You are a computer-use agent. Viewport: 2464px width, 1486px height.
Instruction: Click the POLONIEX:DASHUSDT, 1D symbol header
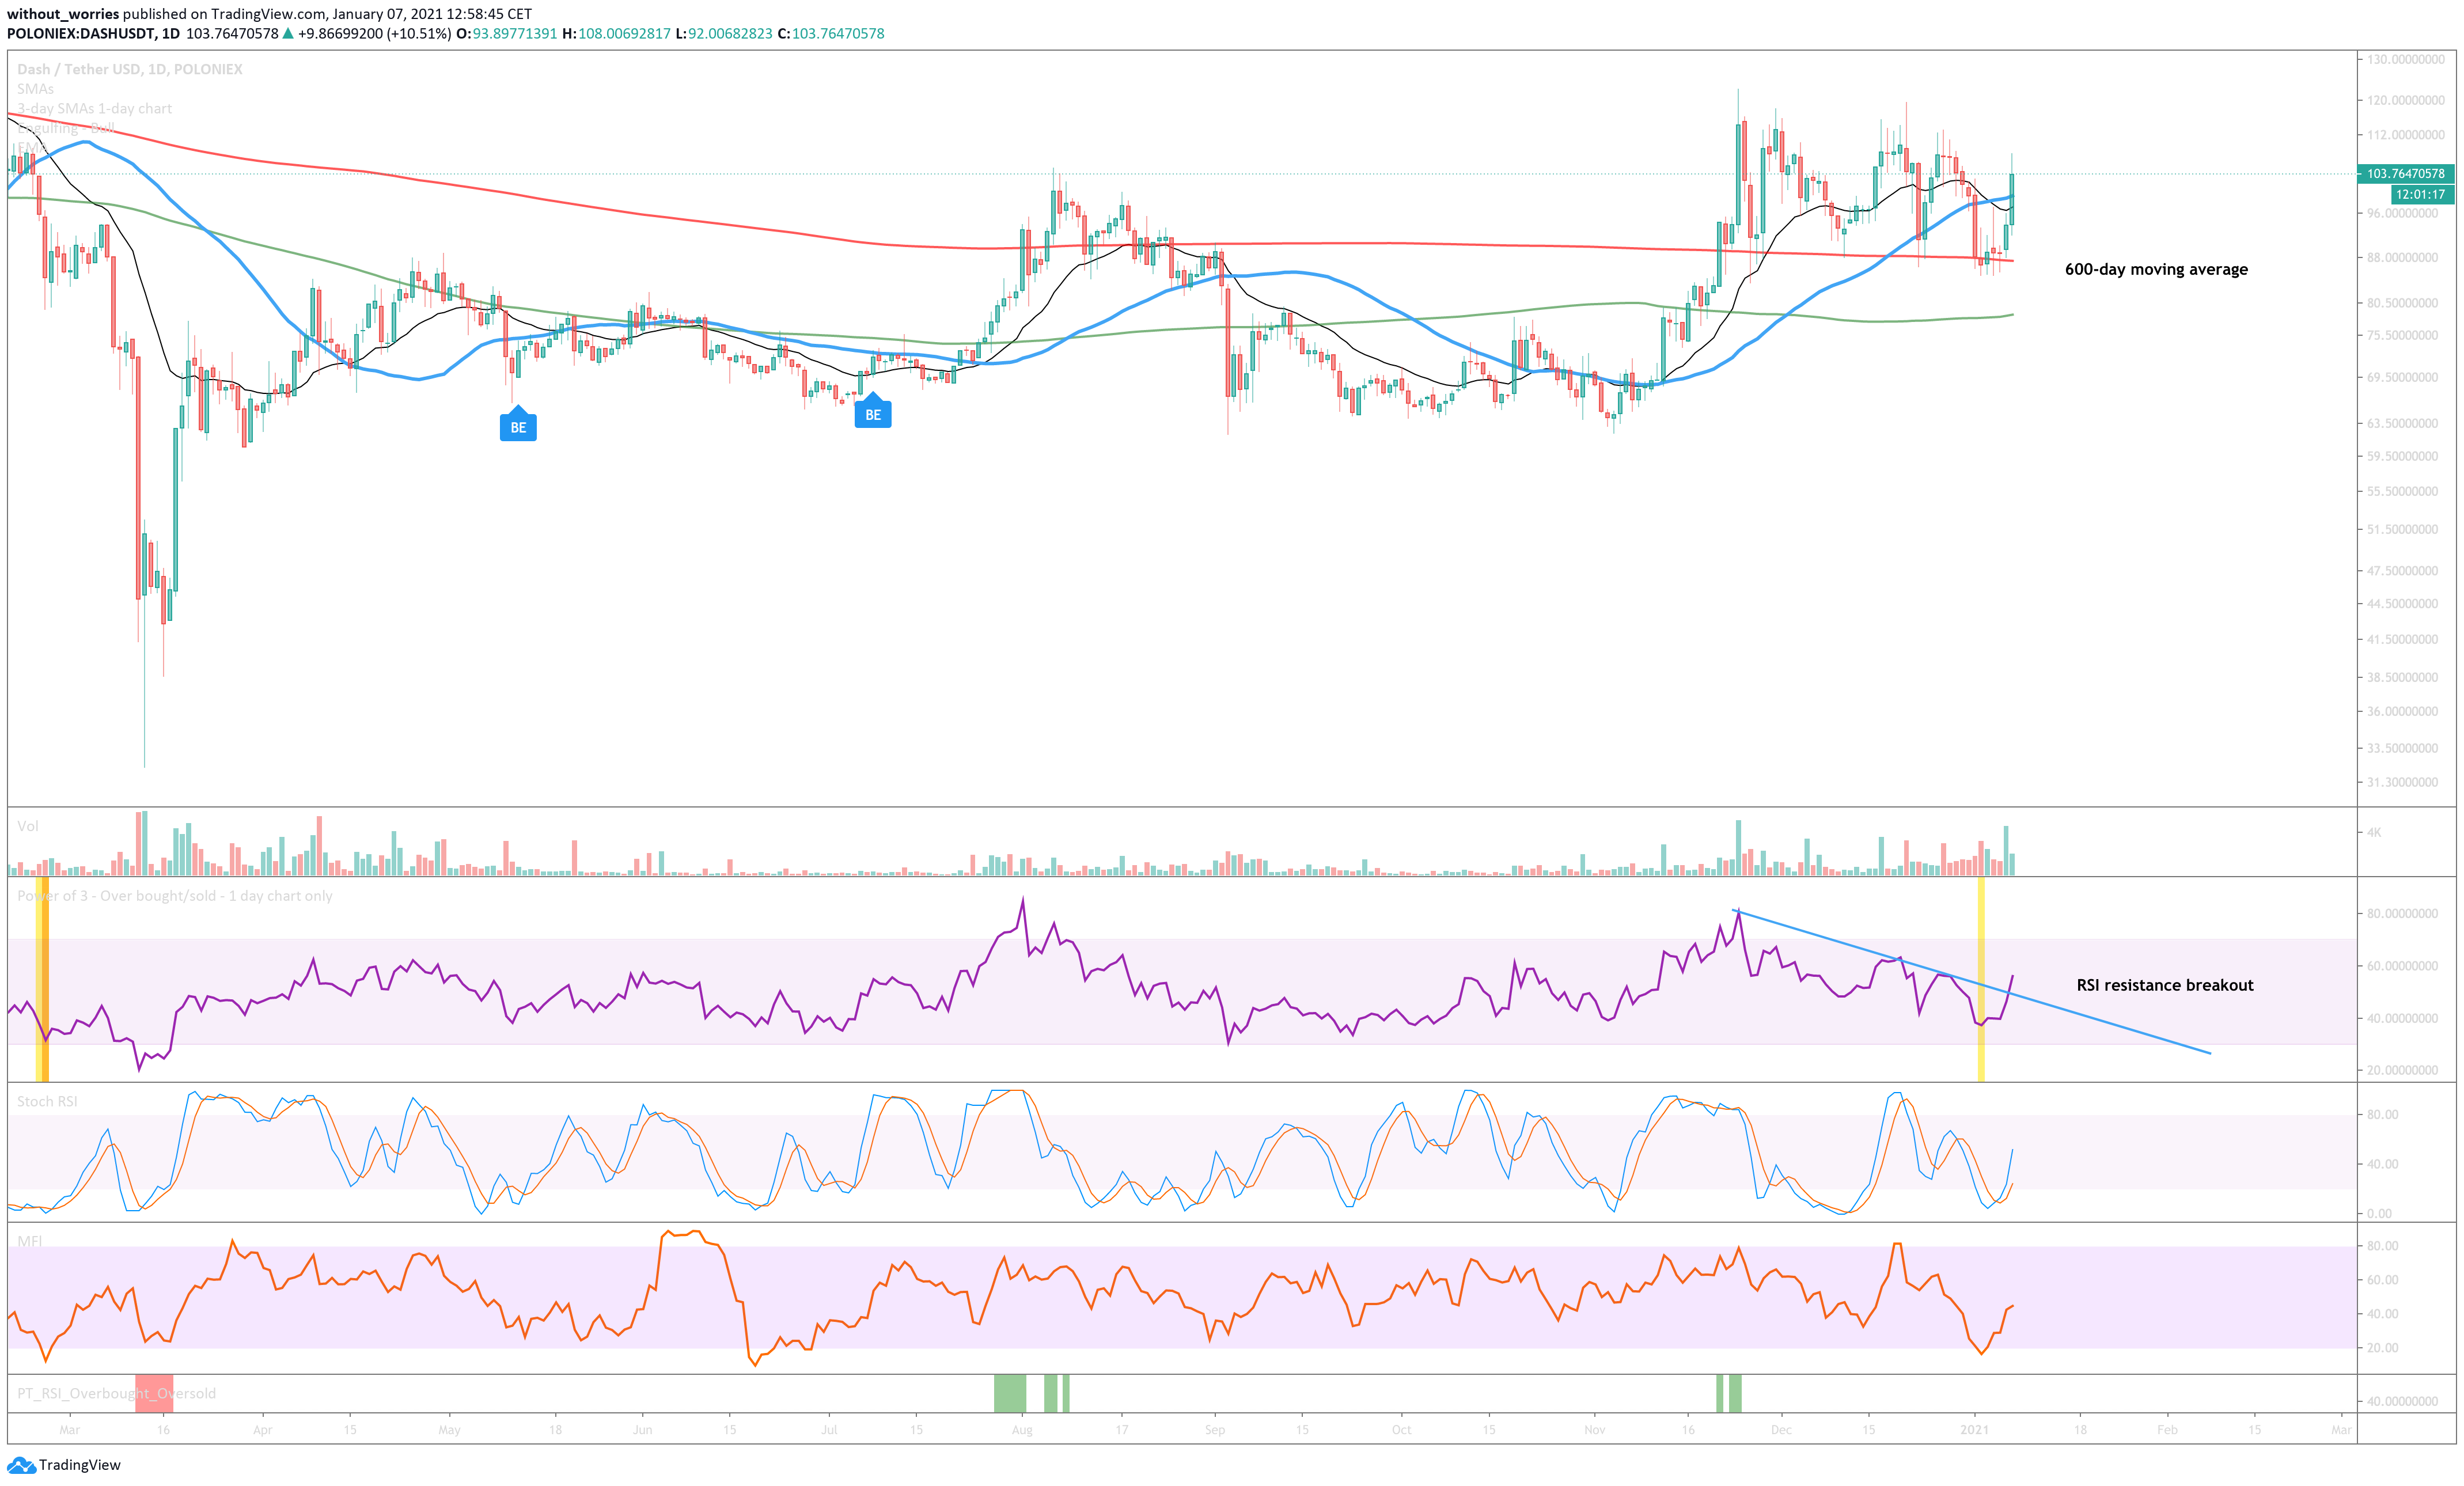[x=94, y=34]
